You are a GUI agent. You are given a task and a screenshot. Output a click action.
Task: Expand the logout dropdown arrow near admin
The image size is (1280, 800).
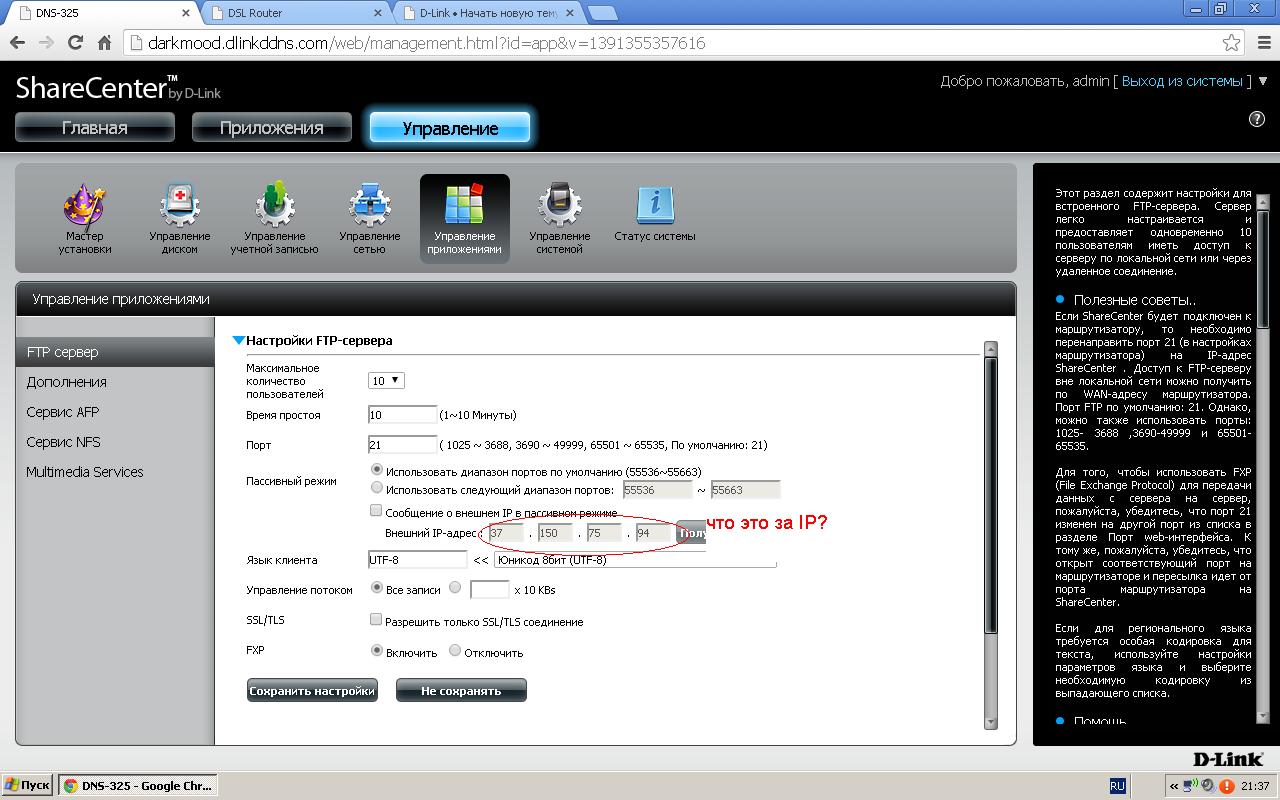[x=1261, y=82]
